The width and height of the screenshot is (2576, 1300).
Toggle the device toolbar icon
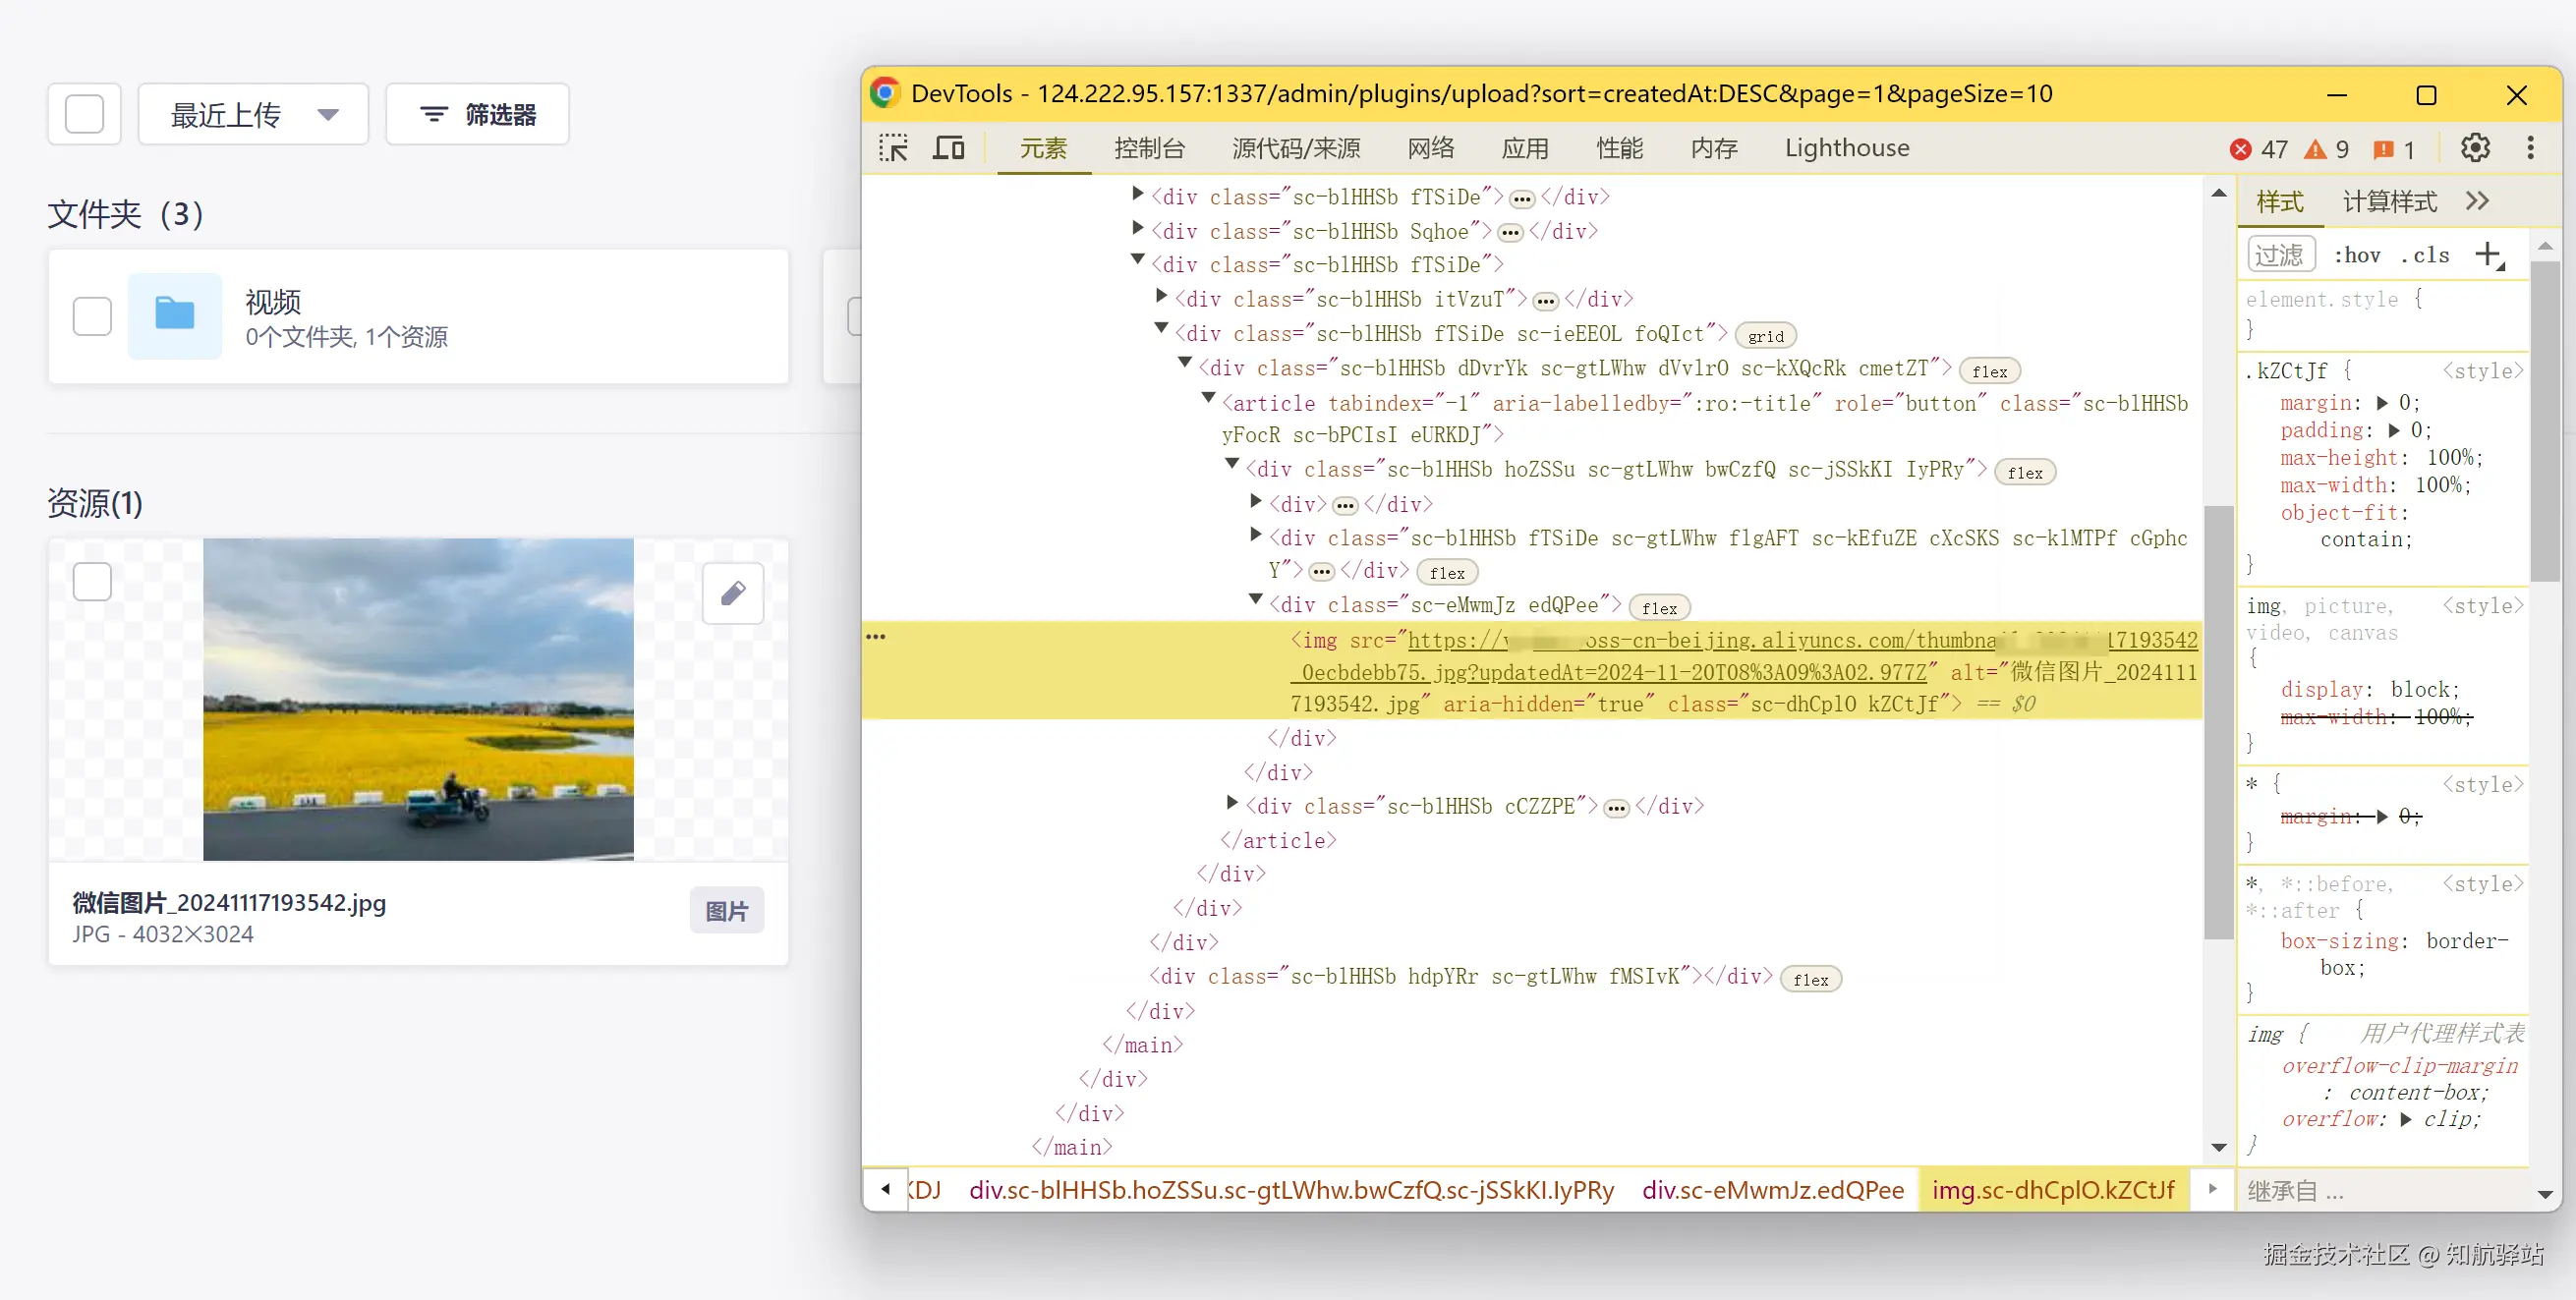click(948, 148)
